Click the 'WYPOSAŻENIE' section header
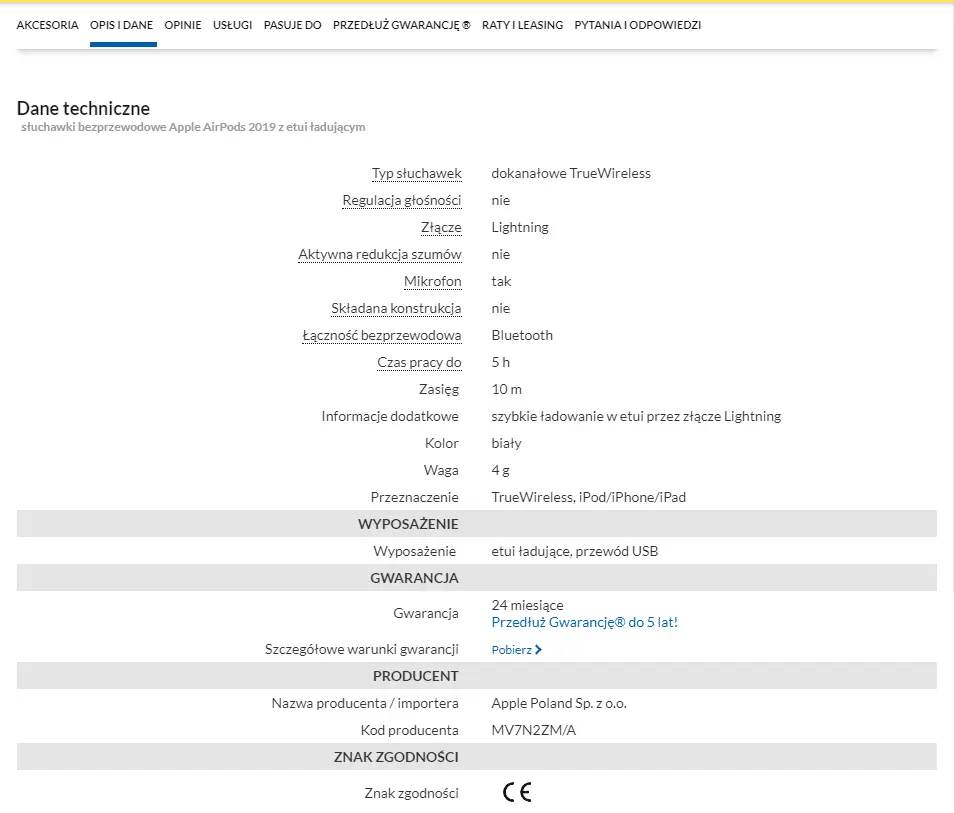Viewport: 954px width, 813px height. click(408, 524)
